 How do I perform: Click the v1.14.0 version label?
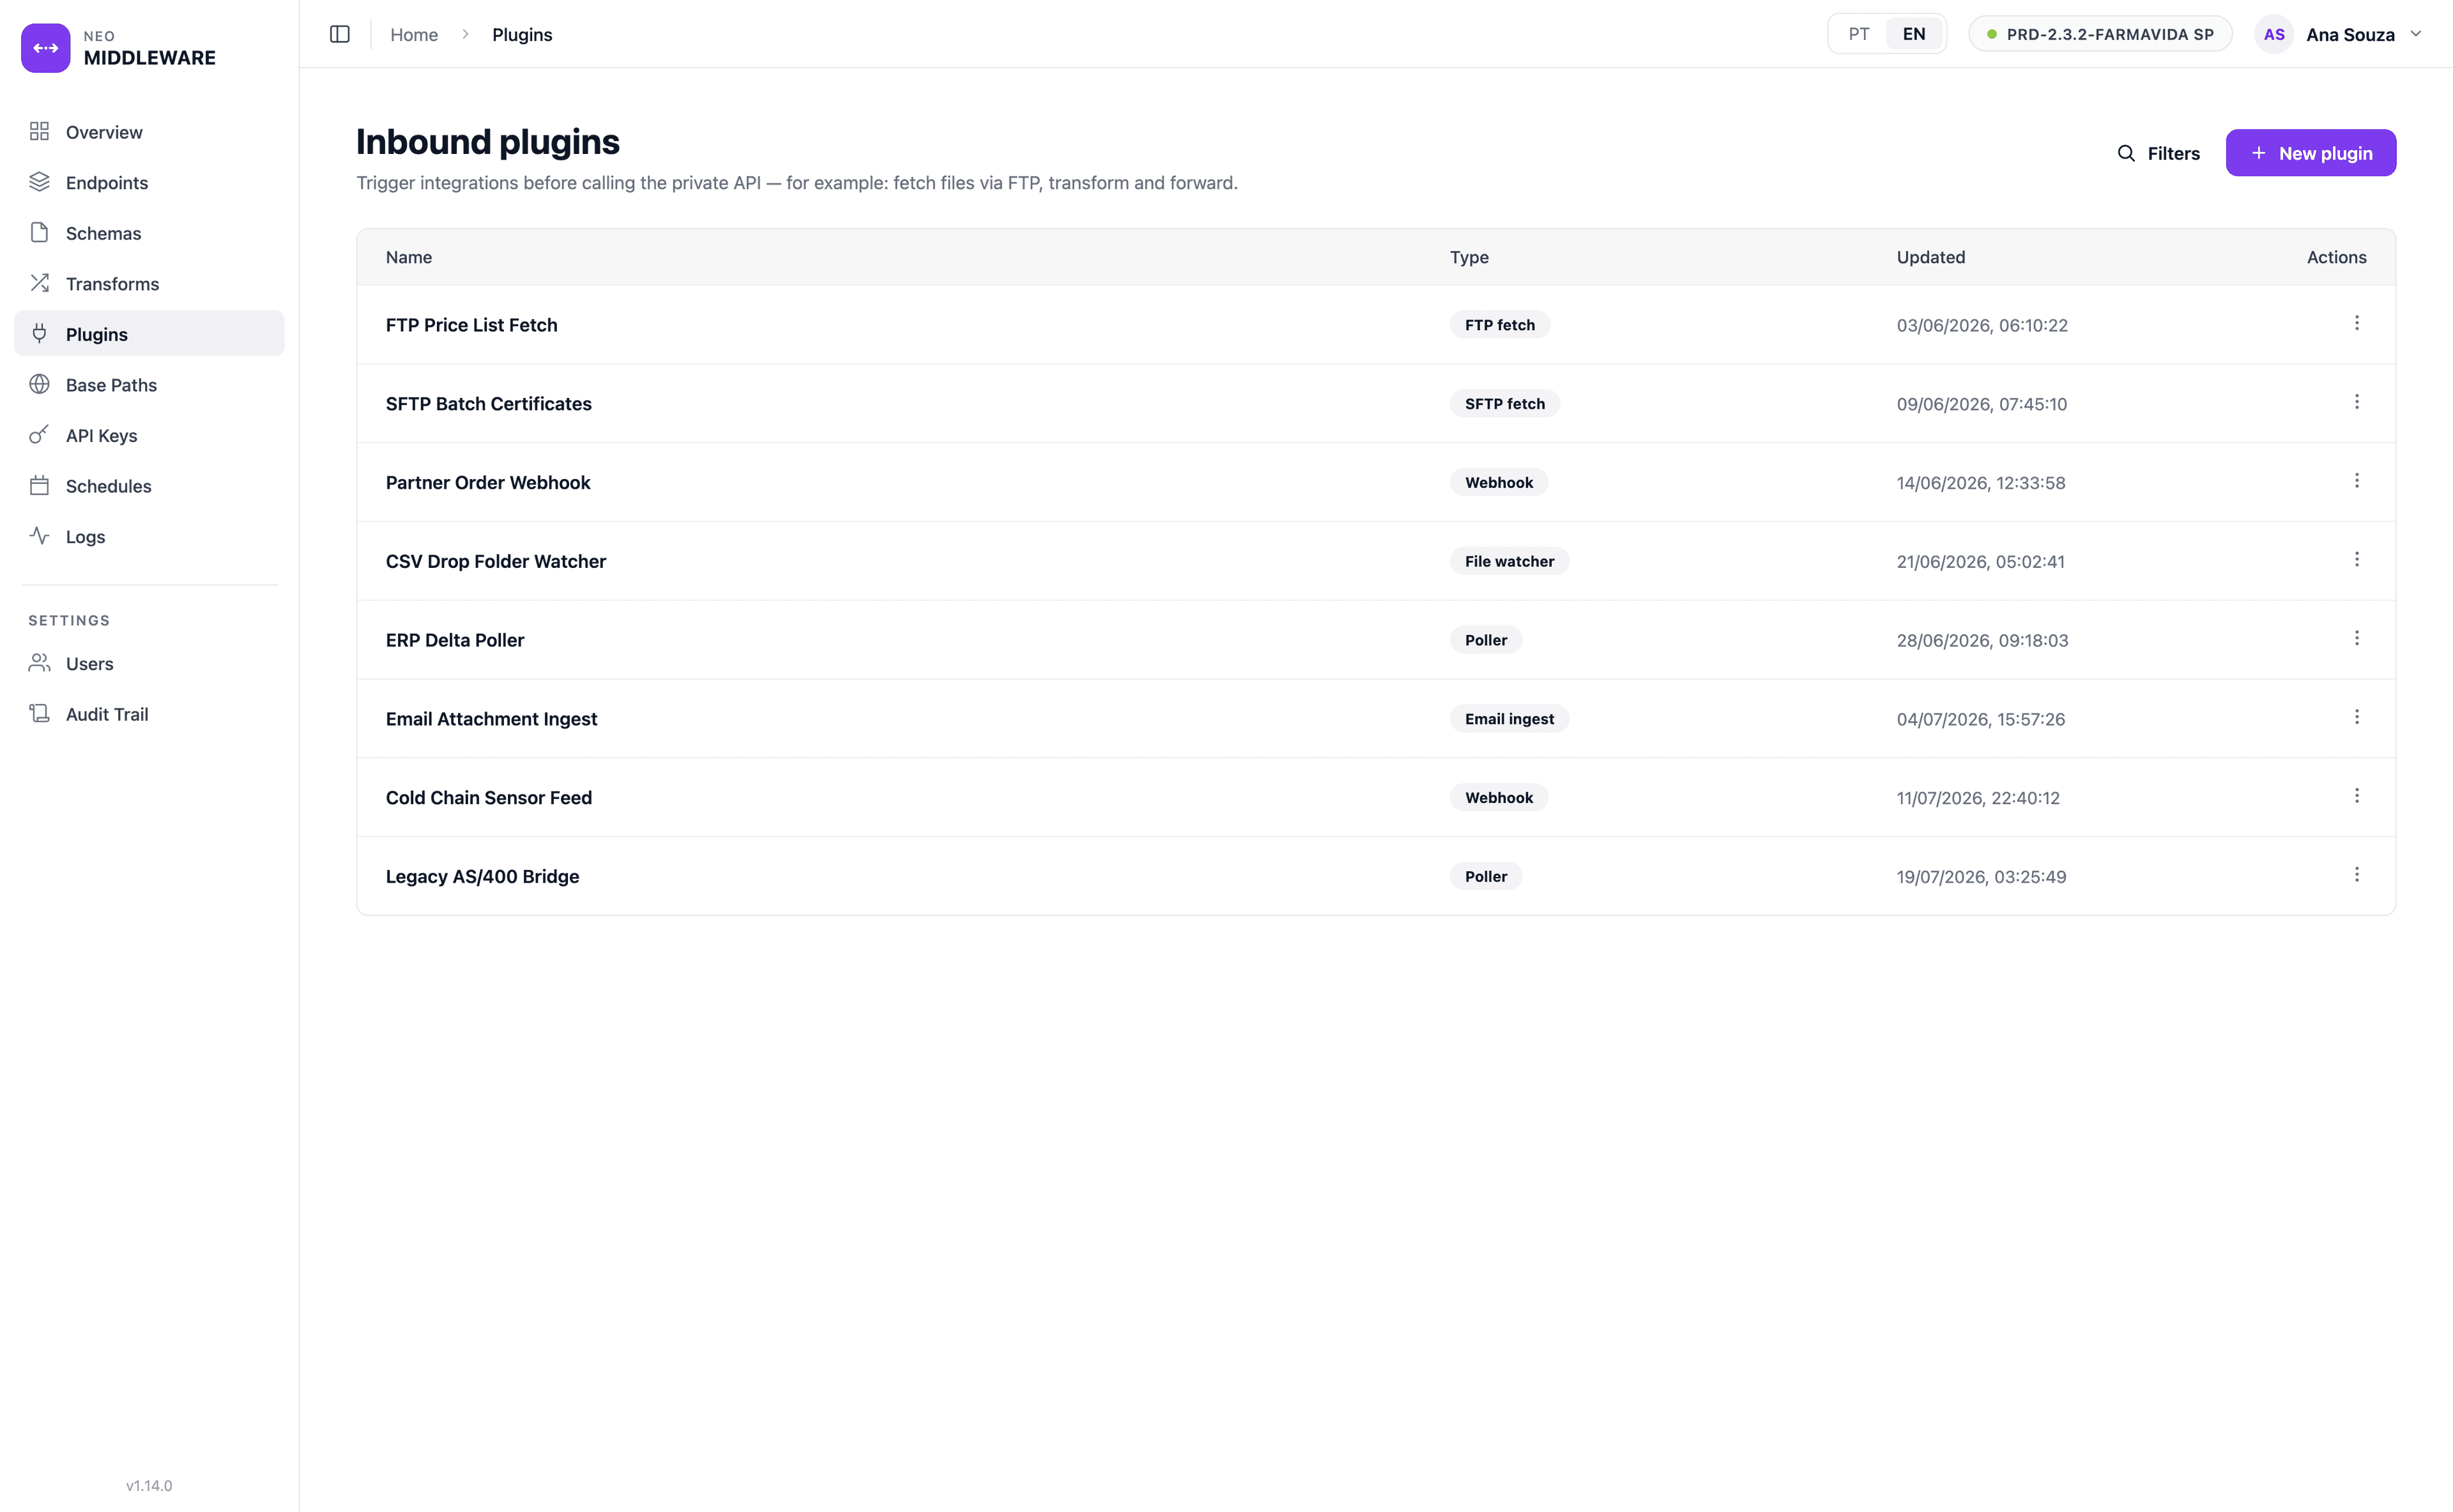149,1485
